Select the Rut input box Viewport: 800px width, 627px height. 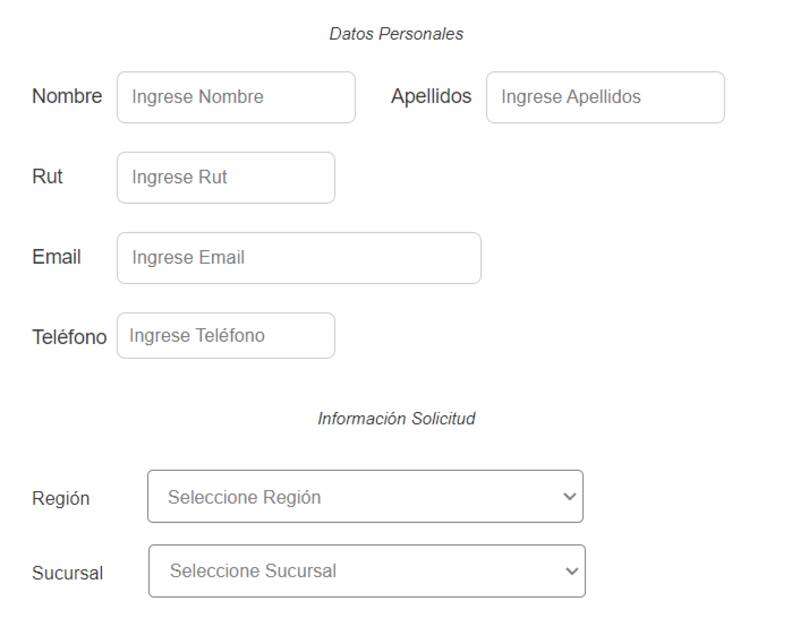225,178
